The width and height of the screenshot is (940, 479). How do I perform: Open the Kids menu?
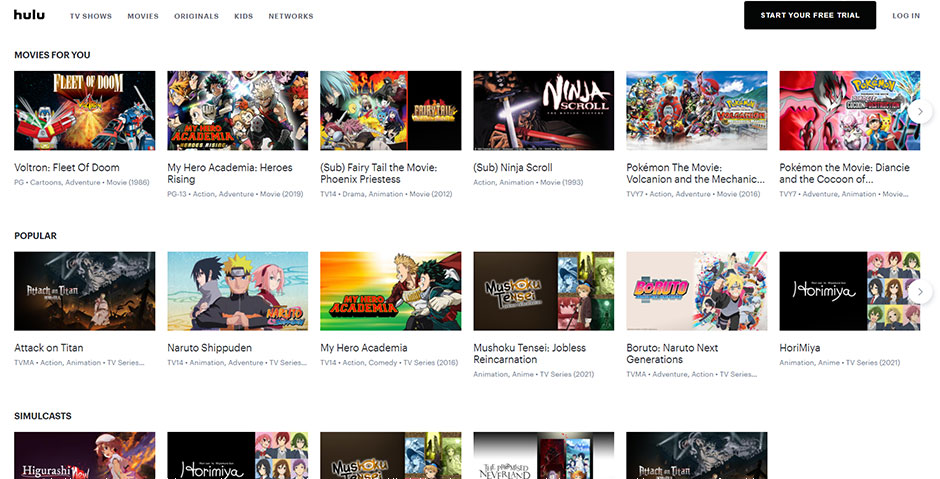tap(243, 16)
